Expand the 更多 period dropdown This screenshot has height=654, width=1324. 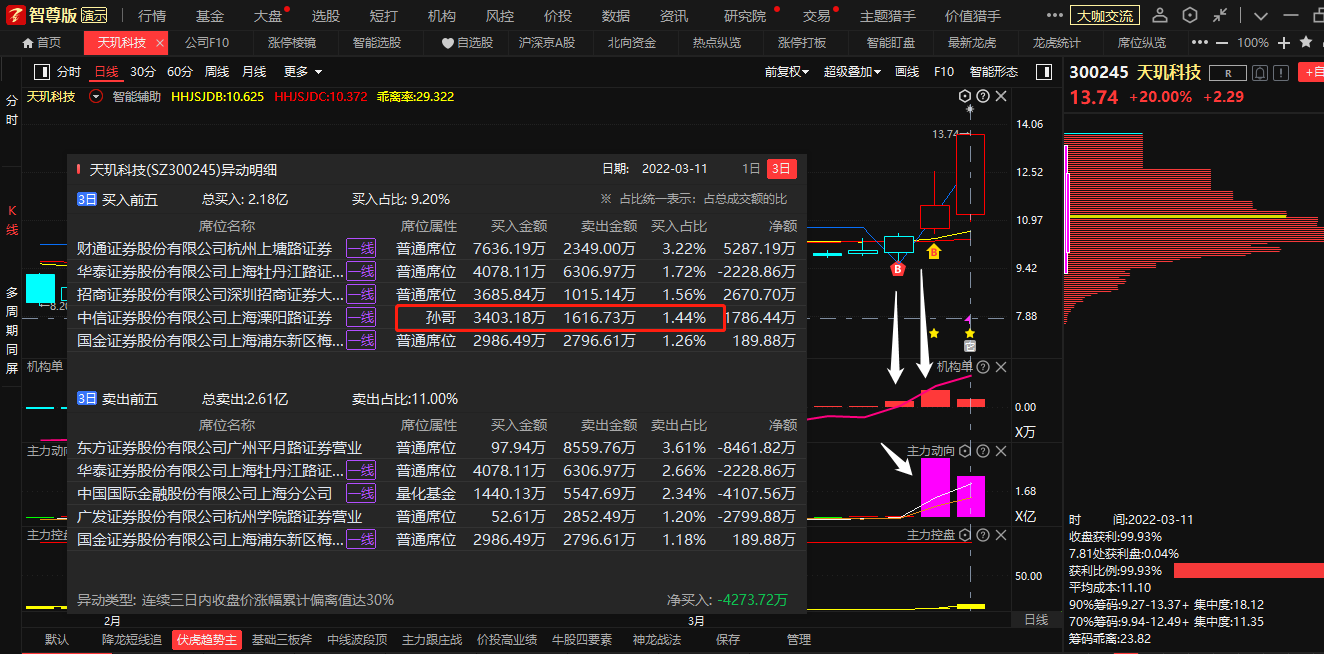[x=303, y=72]
